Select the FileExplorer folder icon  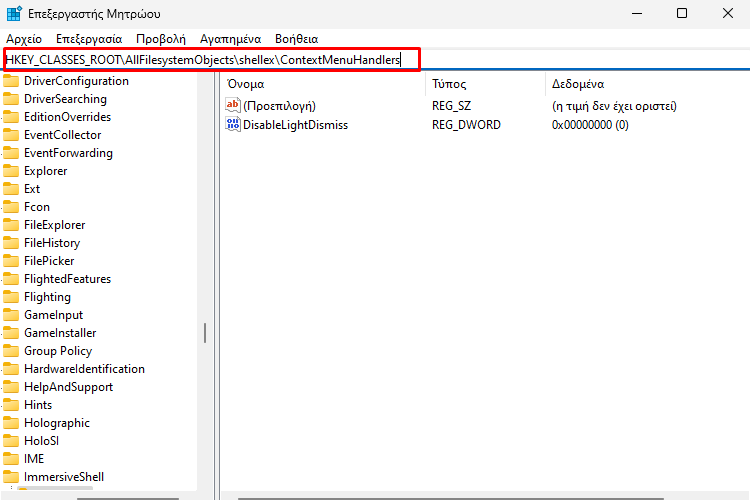pyautogui.click(x=11, y=225)
